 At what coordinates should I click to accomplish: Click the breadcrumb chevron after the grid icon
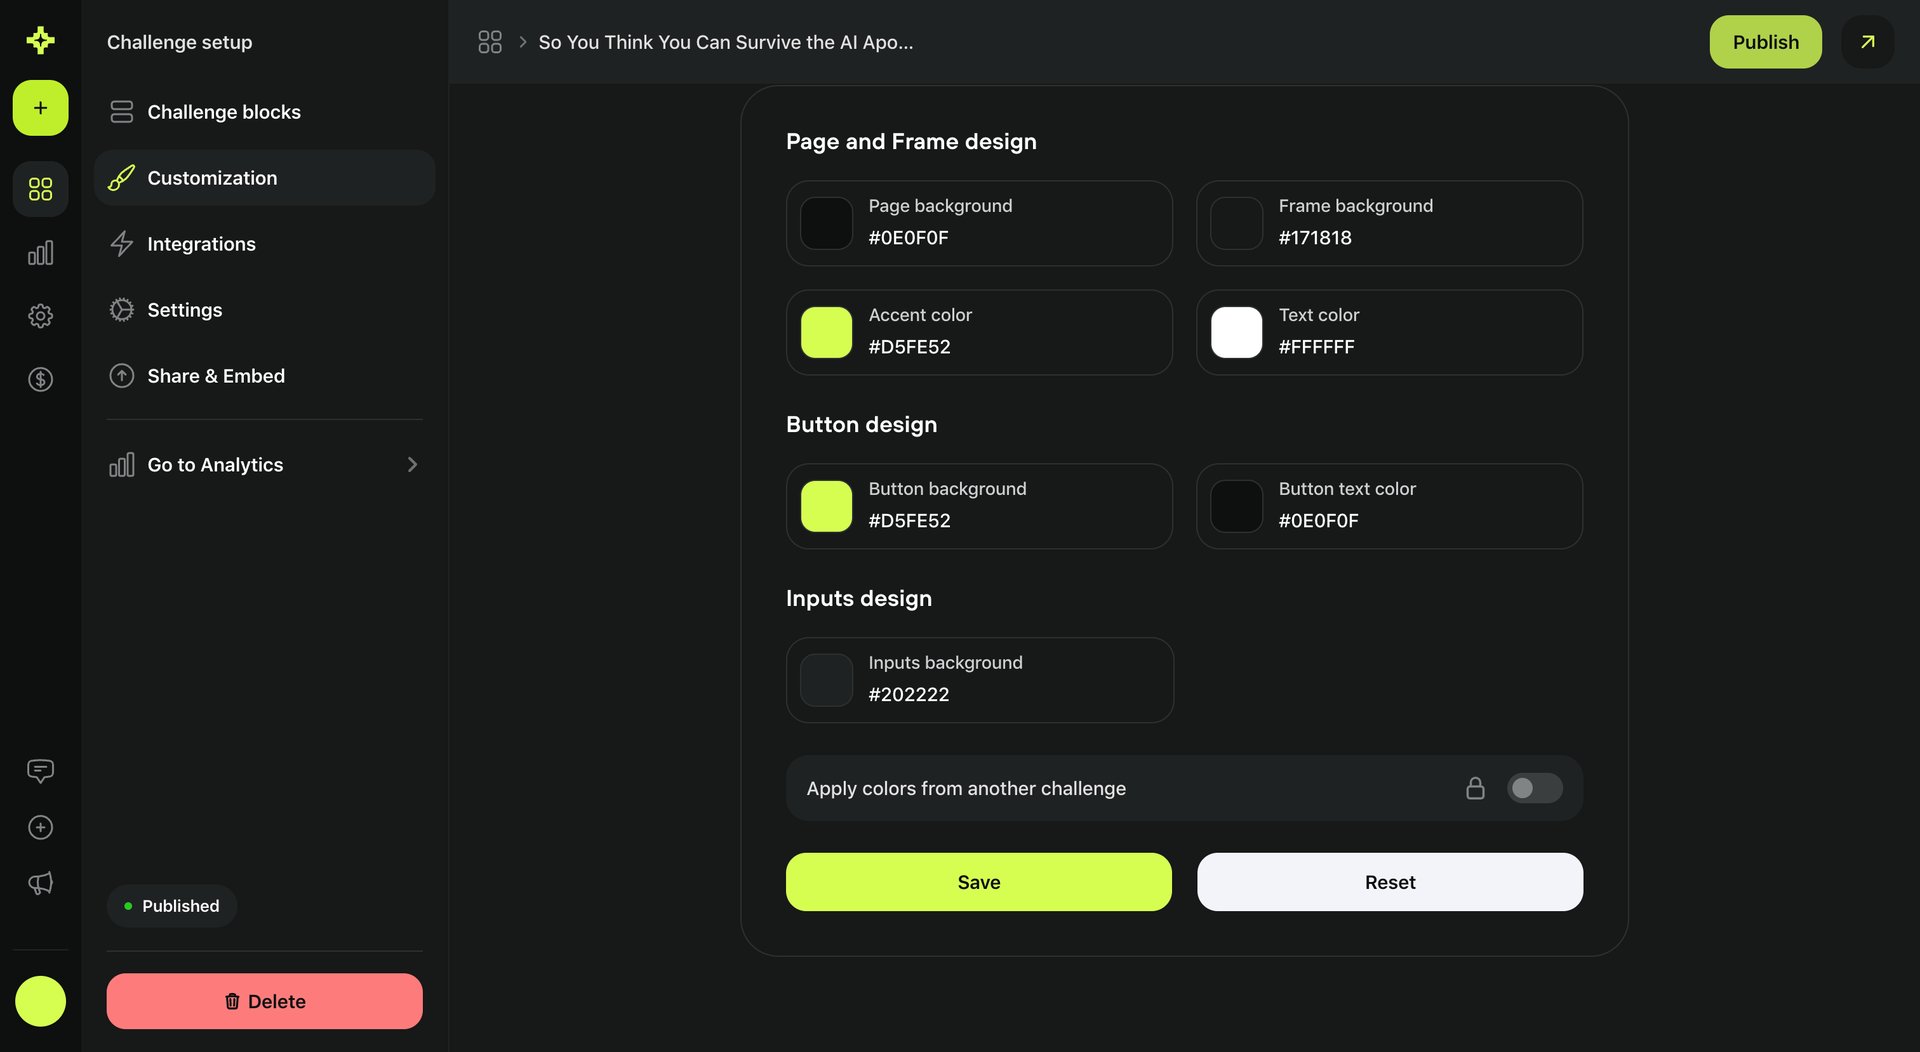click(x=522, y=42)
